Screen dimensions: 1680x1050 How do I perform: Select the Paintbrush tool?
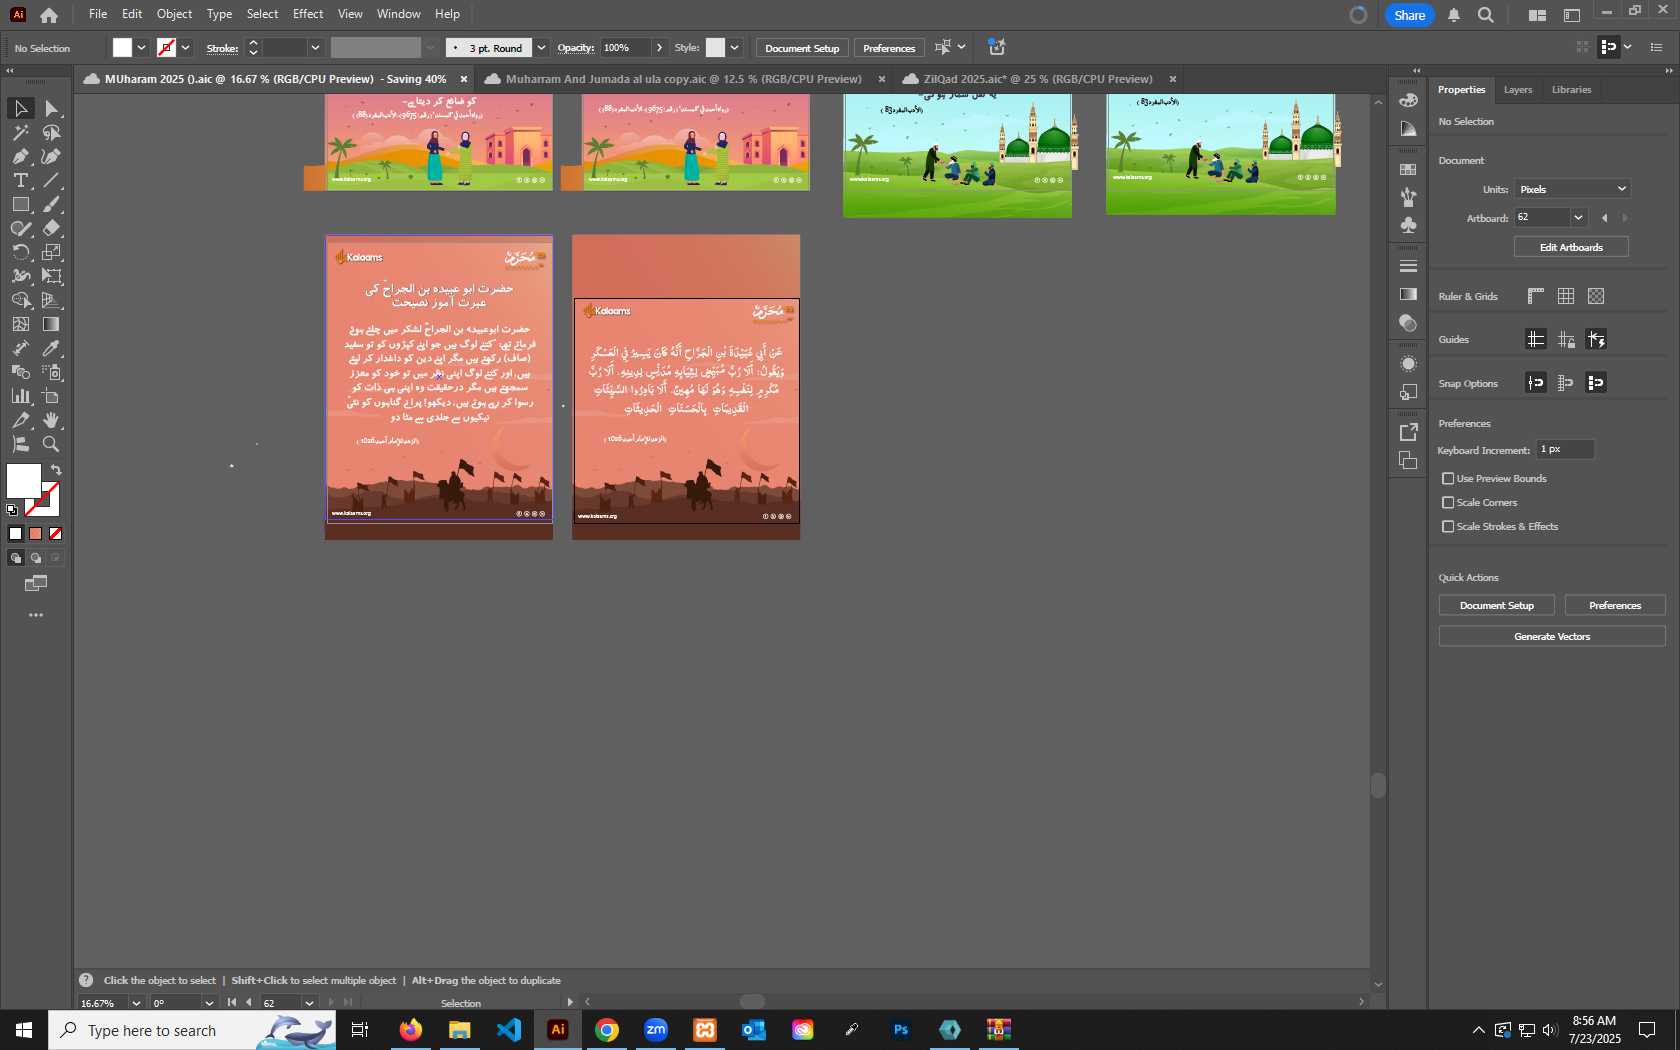coord(52,204)
